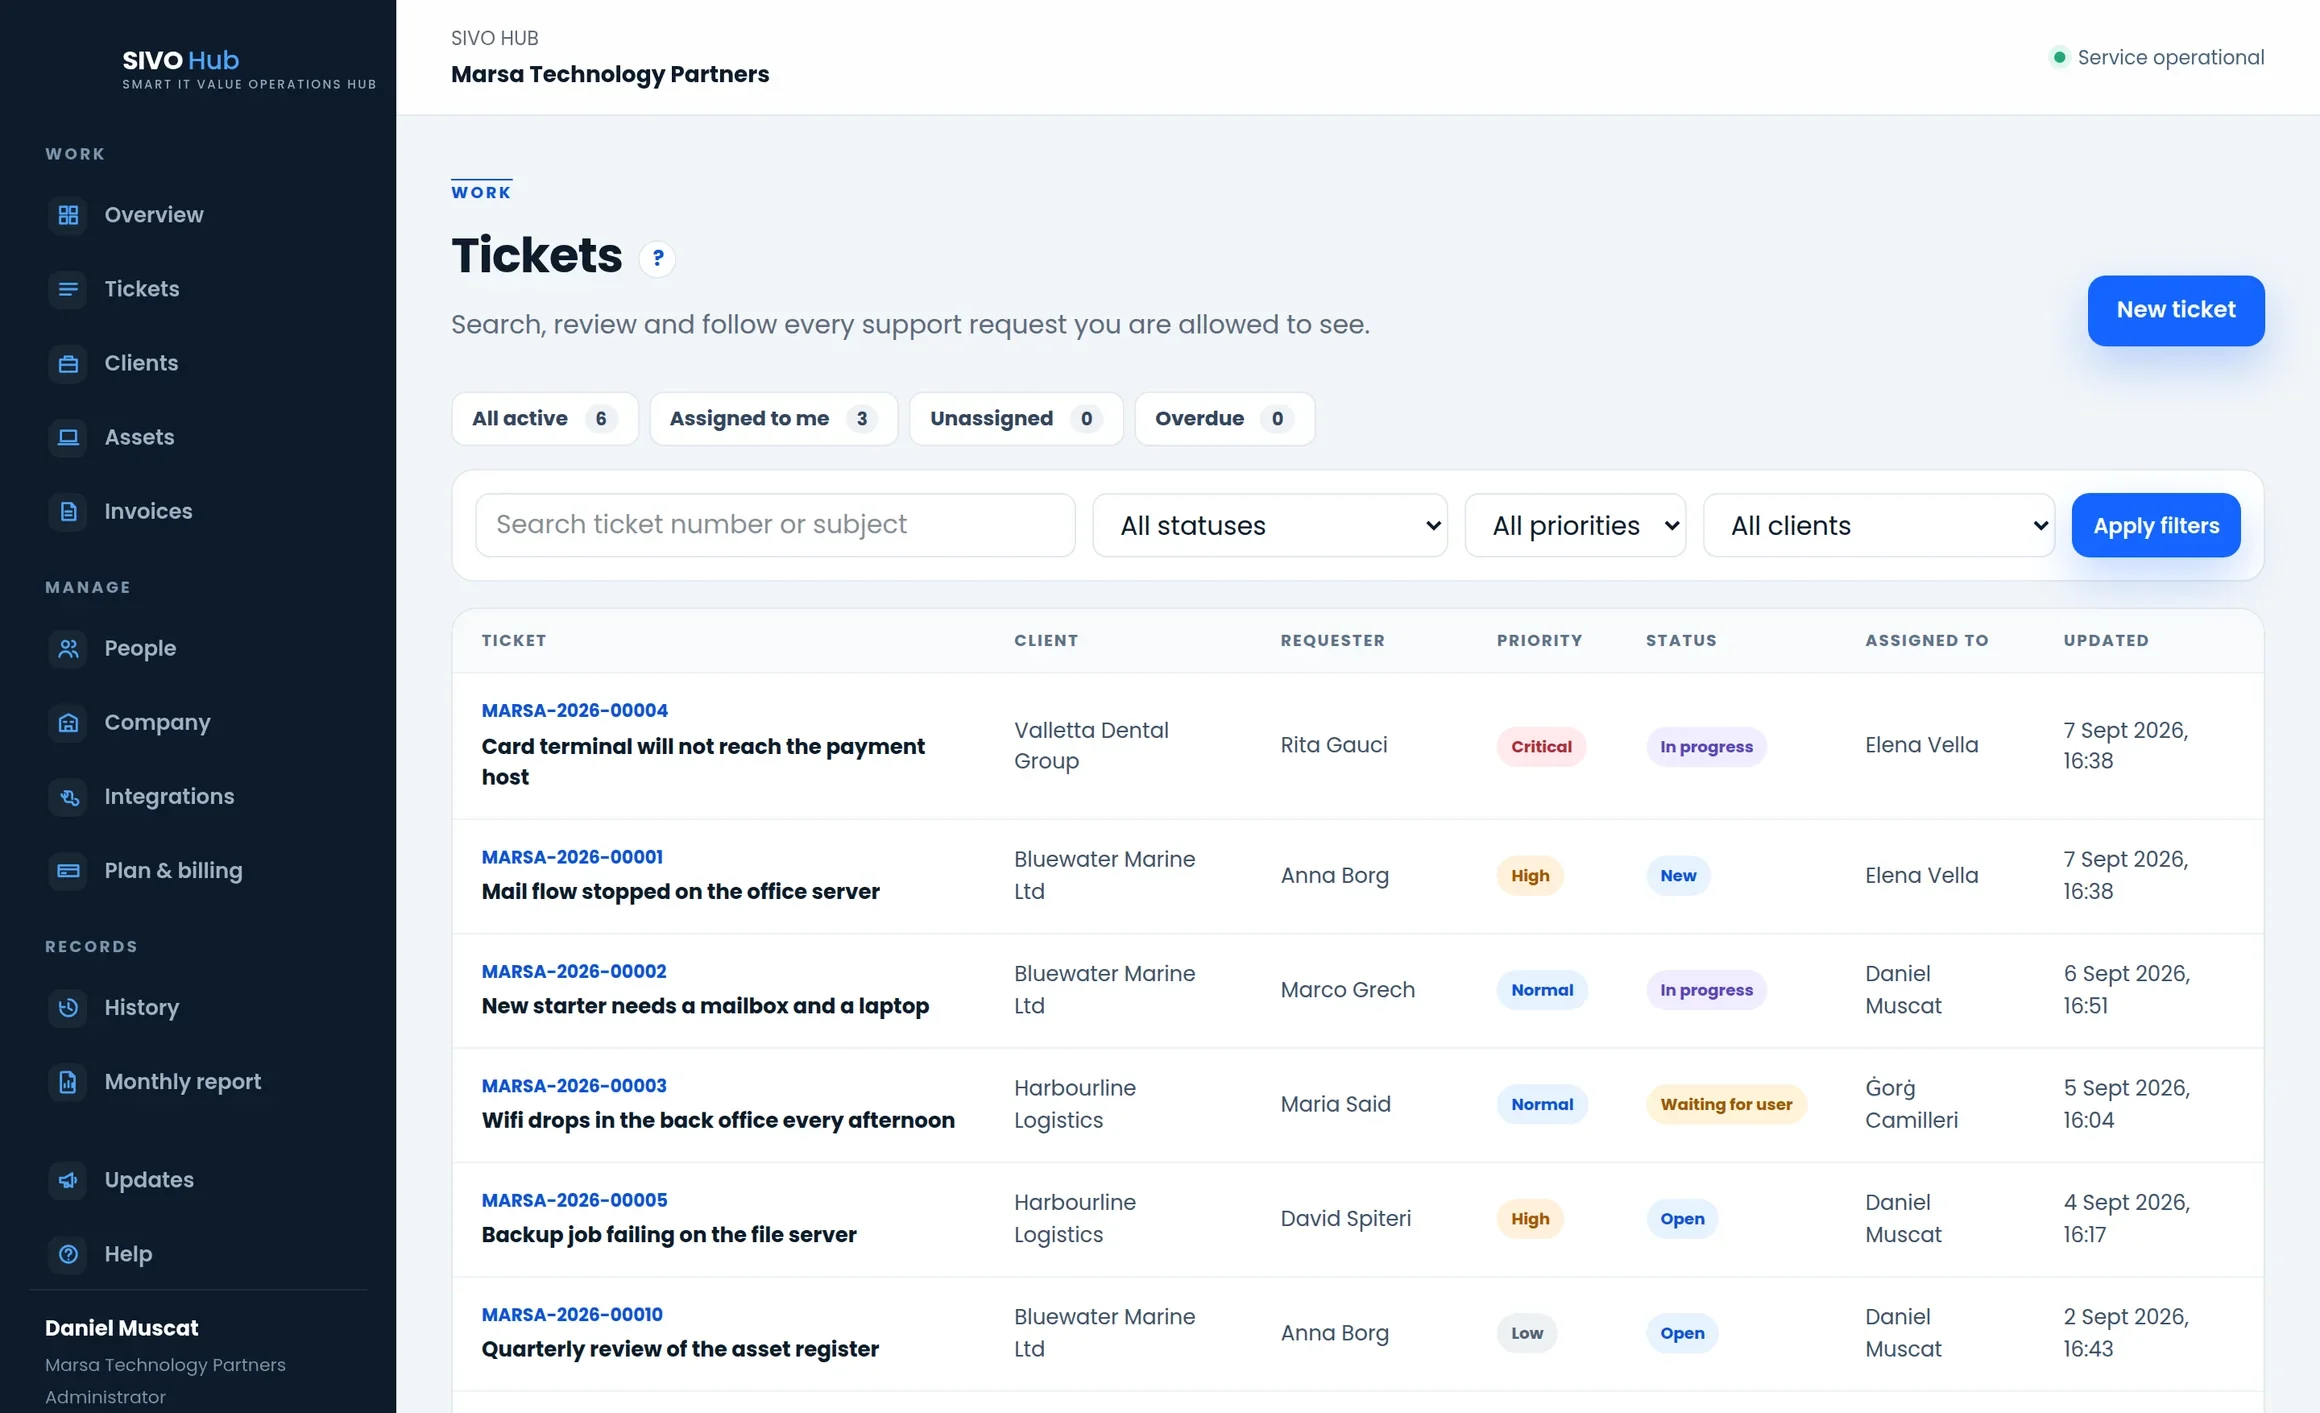Click the People icon in Manage section

pos(68,648)
